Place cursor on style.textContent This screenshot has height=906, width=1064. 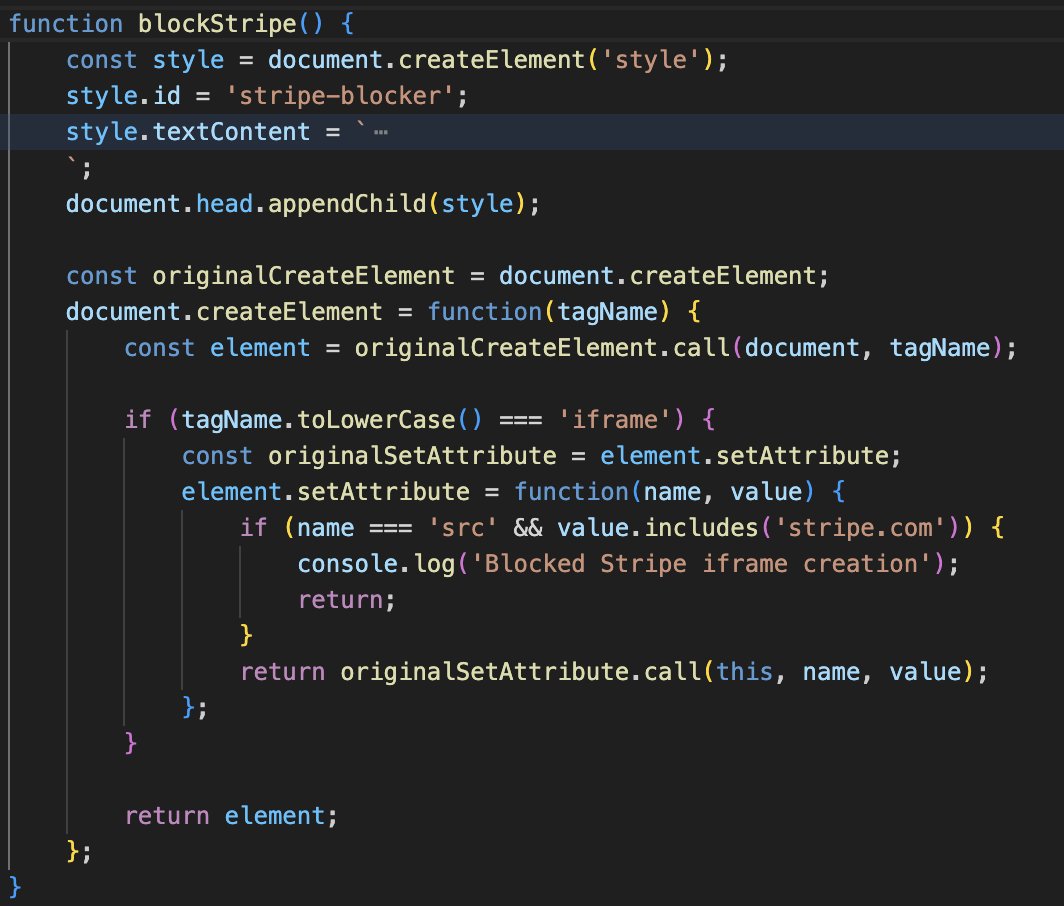(x=188, y=132)
